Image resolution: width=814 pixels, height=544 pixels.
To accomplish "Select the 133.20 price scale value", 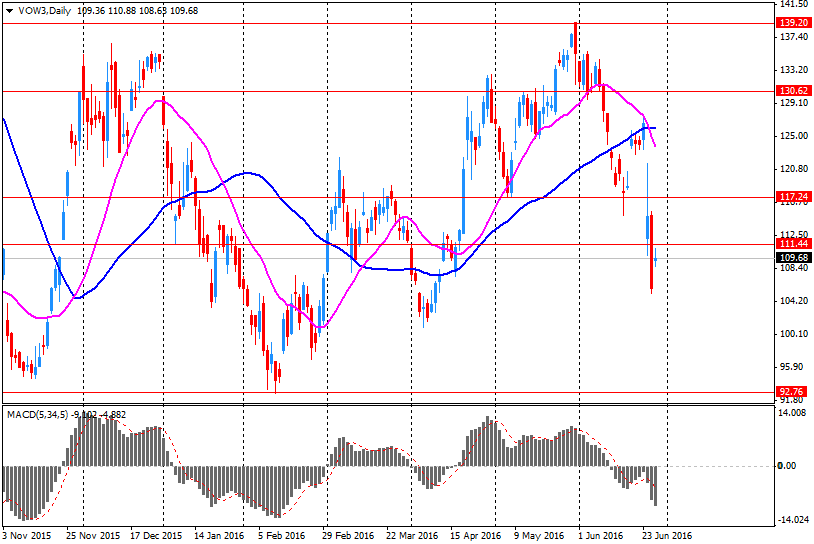I will click(794, 69).
